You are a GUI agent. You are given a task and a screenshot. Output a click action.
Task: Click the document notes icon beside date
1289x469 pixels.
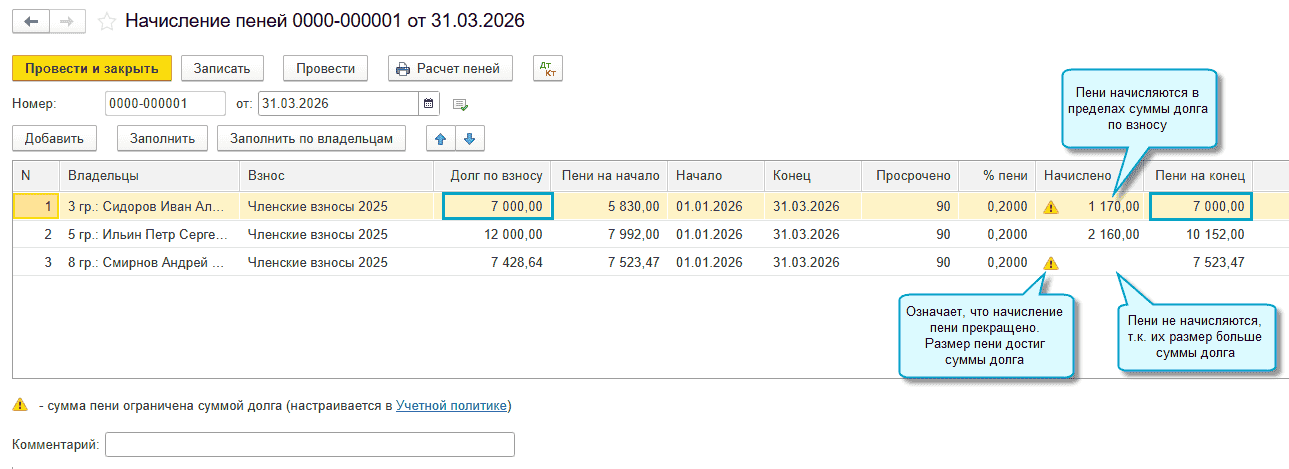coord(460,104)
